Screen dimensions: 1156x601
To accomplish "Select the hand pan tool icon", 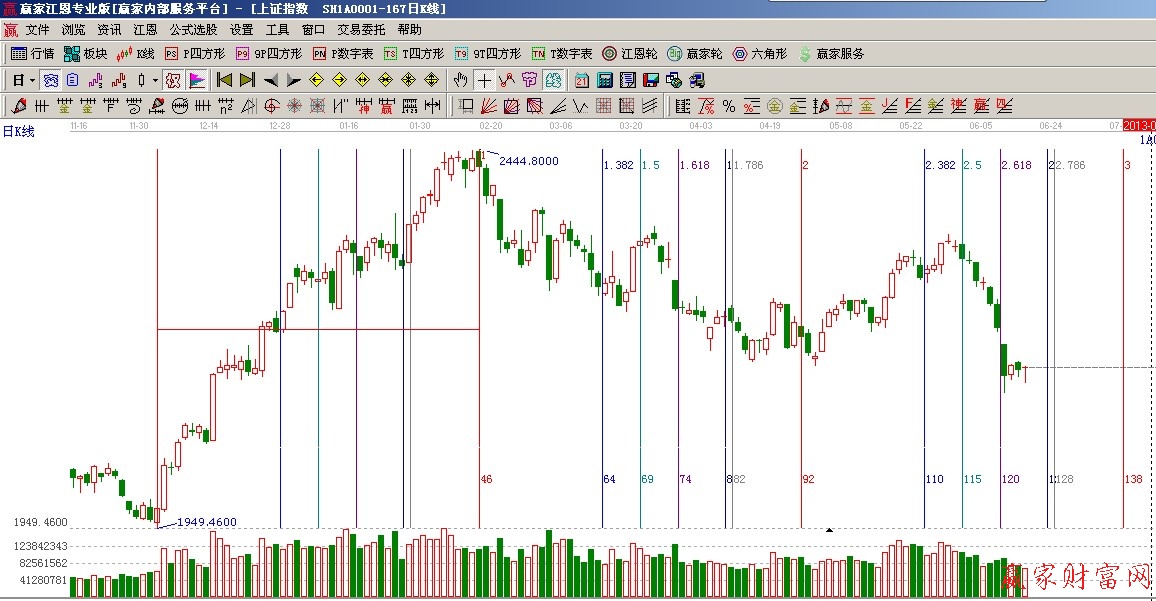I will [460, 80].
